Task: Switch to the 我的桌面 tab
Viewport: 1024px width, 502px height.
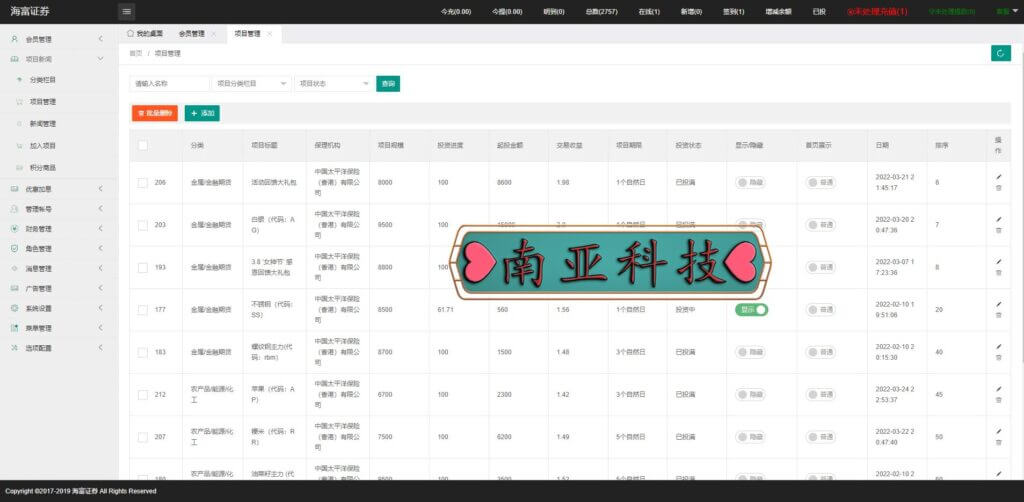Action: coord(145,34)
